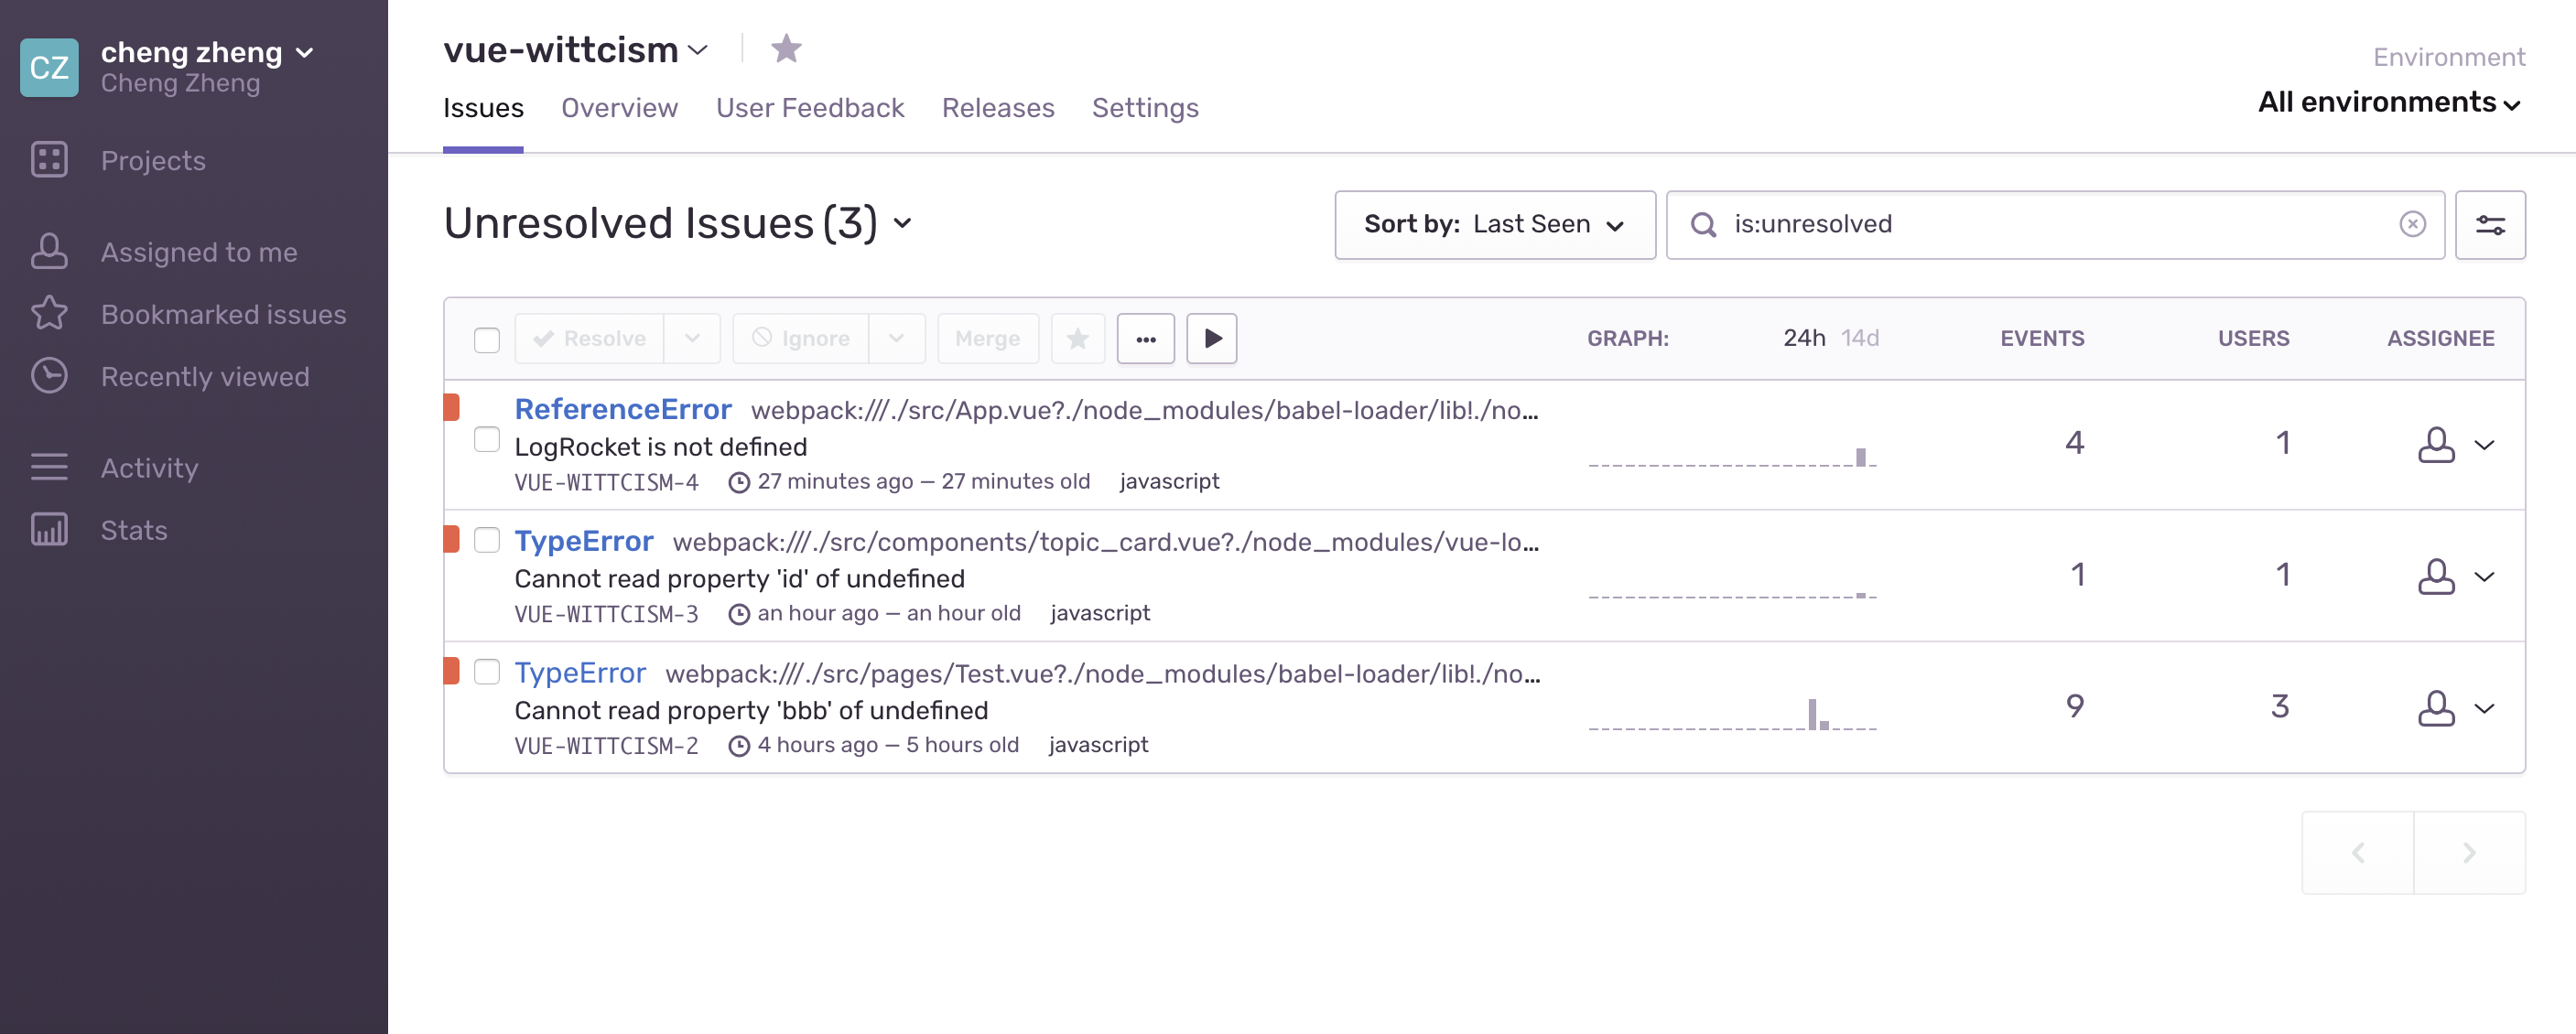2576x1034 pixels.
Task: Bookmark selected issues with star button
Action: [x=1077, y=338]
